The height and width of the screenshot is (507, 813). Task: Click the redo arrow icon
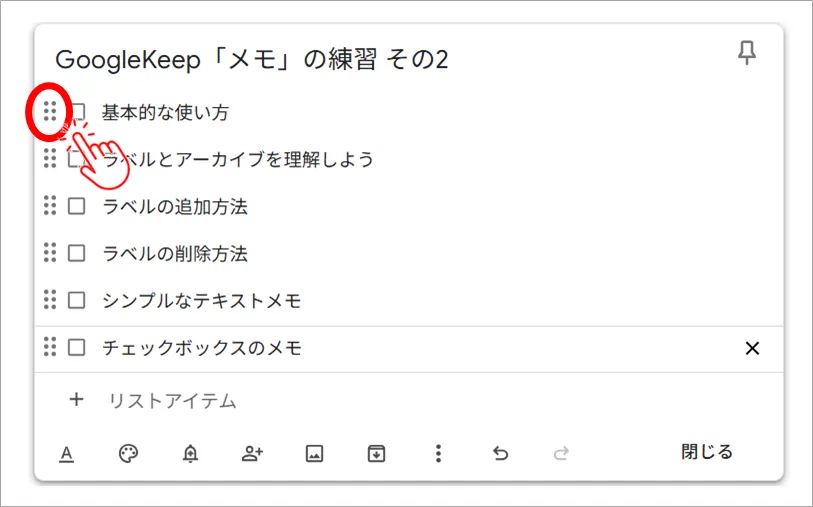562,454
